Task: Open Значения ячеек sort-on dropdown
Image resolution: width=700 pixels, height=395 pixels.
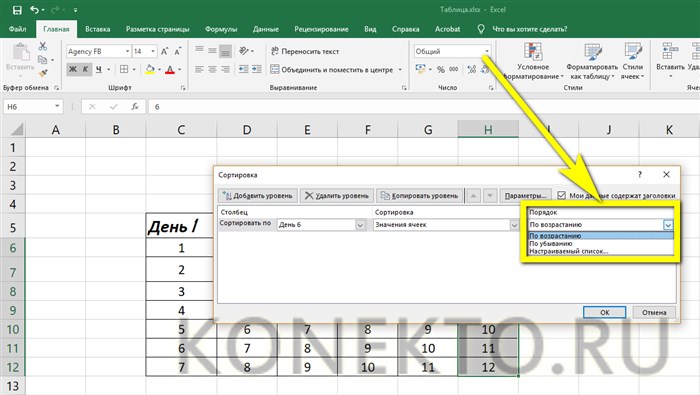Action: pos(514,225)
